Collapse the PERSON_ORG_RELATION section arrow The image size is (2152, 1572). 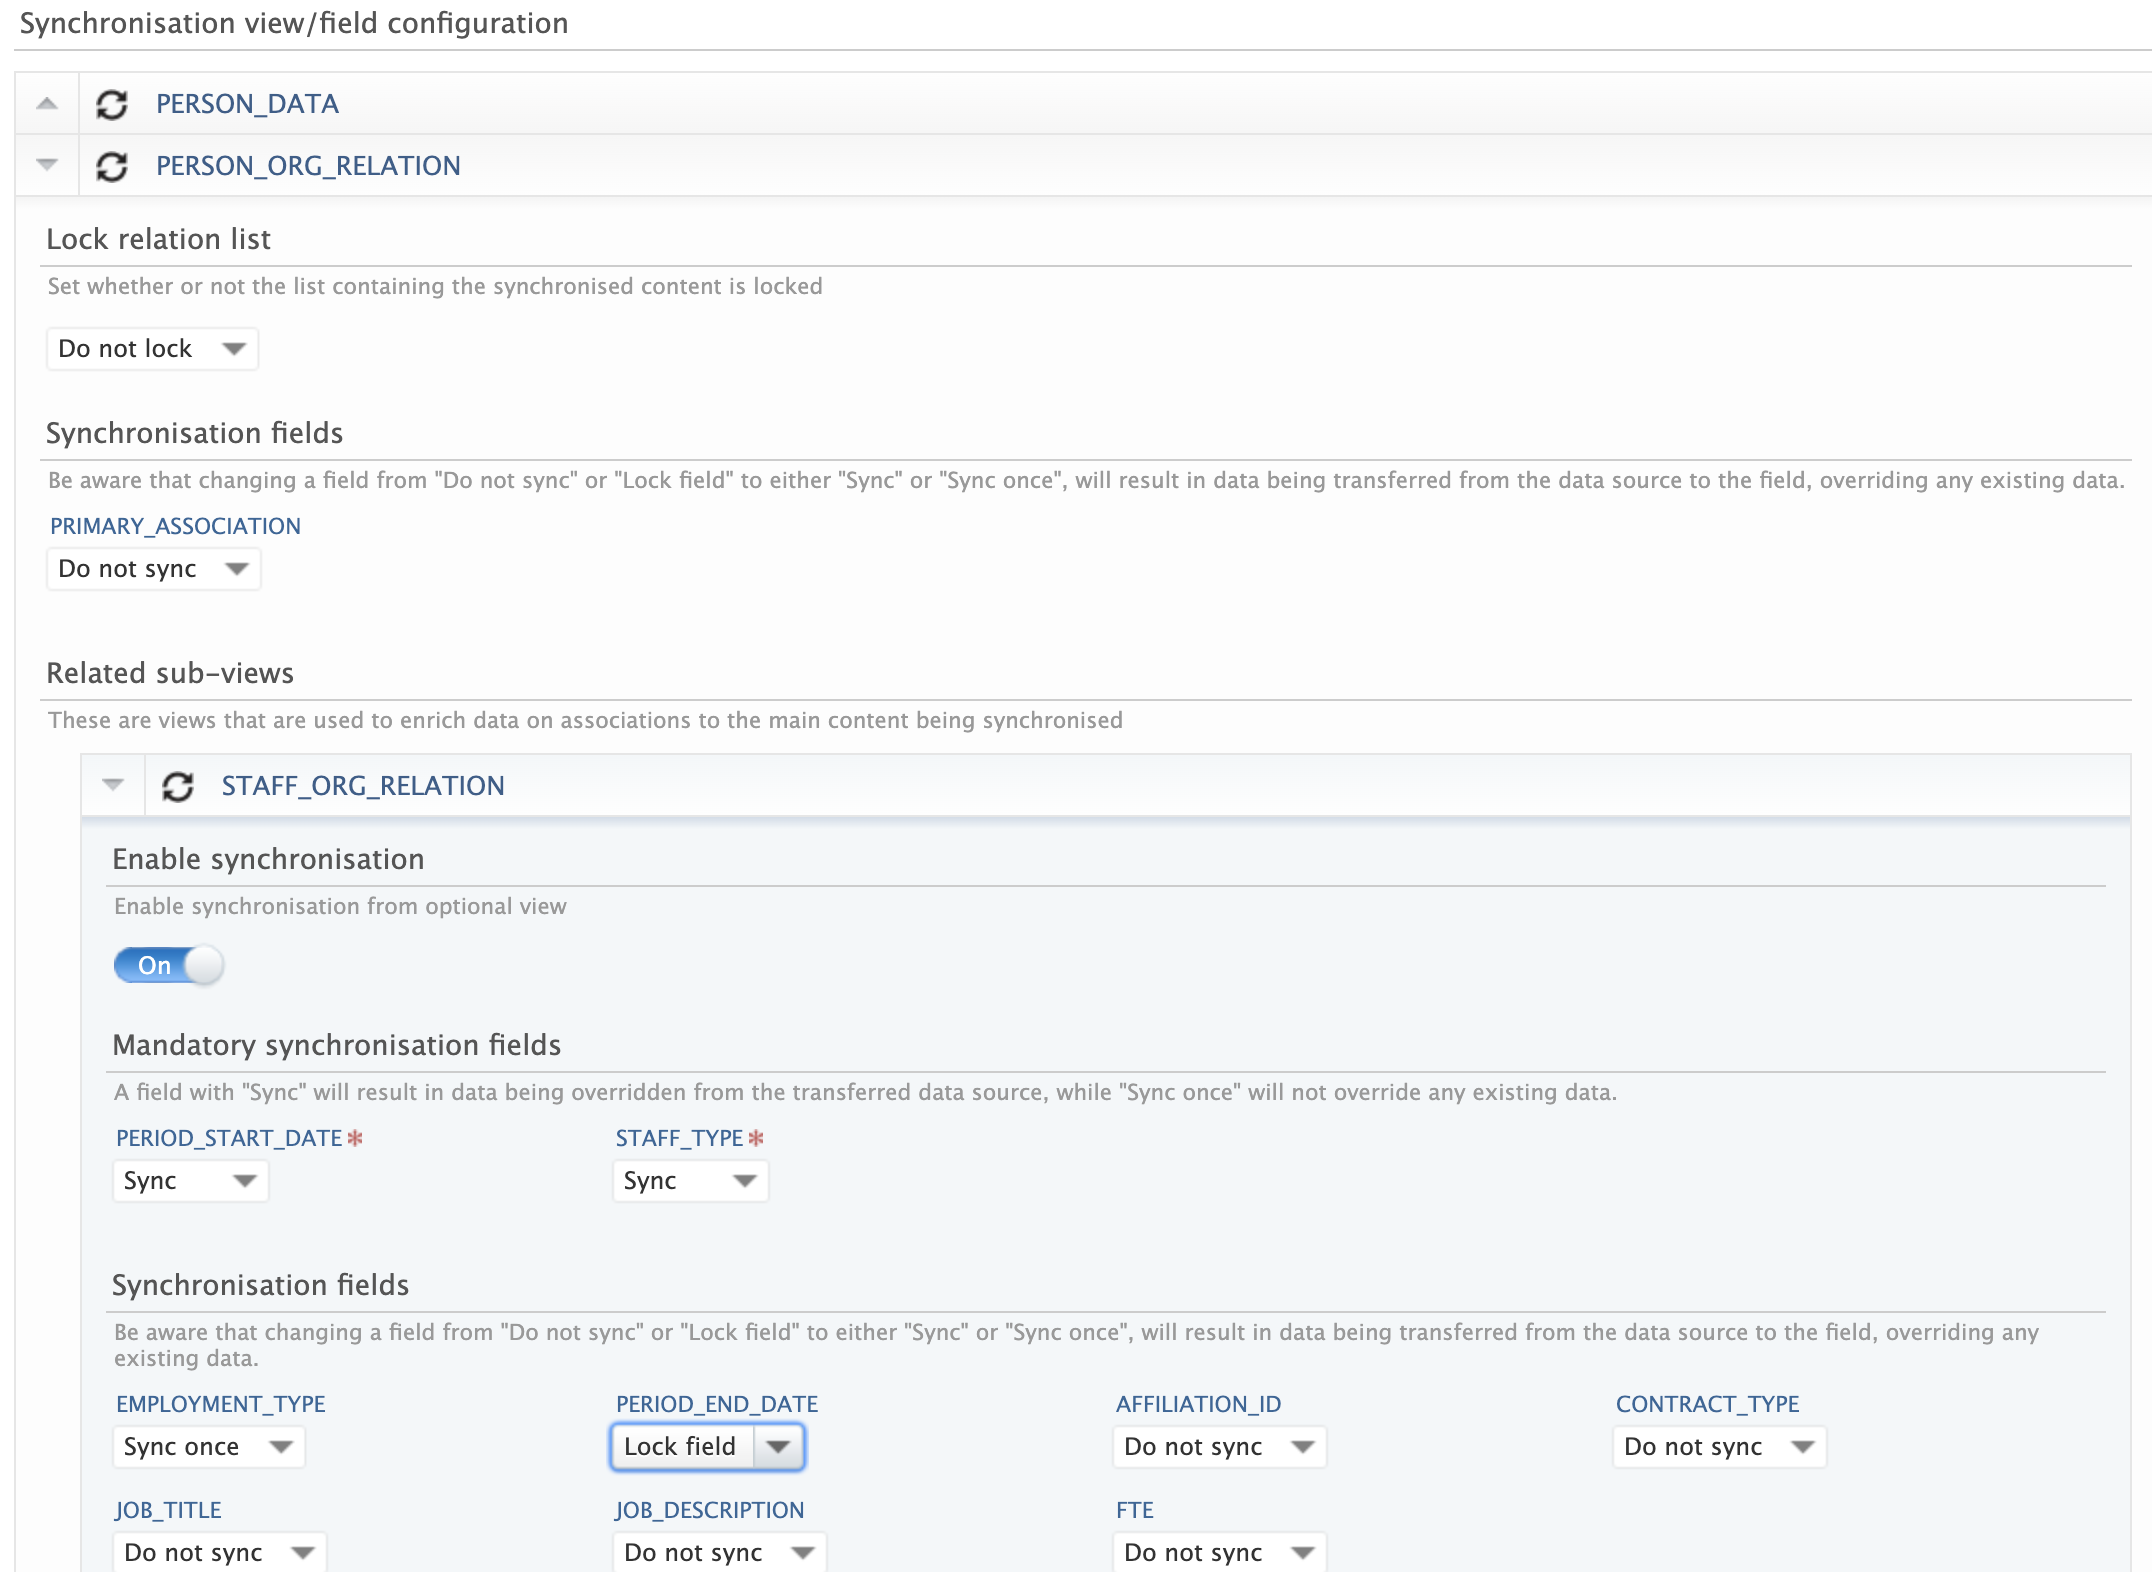(47, 165)
